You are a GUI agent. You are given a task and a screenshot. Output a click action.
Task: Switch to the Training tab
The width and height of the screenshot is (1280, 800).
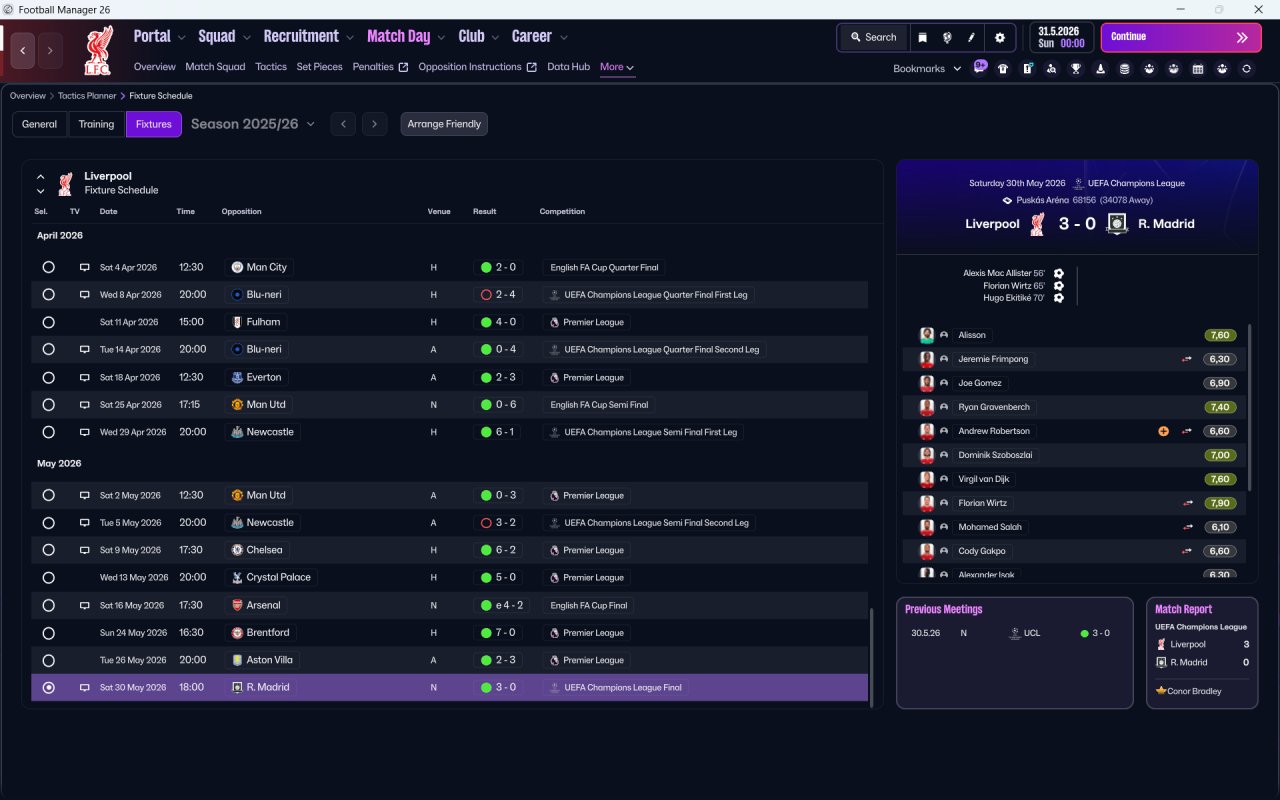(x=96, y=124)
